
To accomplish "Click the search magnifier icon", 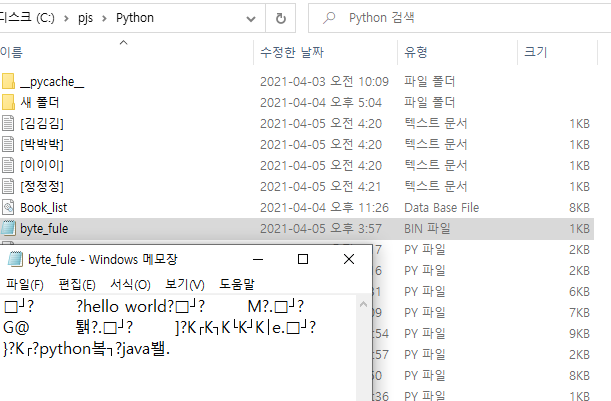I will pos(329,18).
